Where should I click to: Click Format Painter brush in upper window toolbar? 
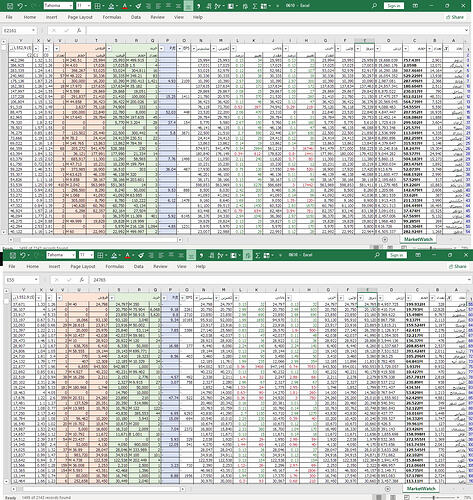click(138, 6)
